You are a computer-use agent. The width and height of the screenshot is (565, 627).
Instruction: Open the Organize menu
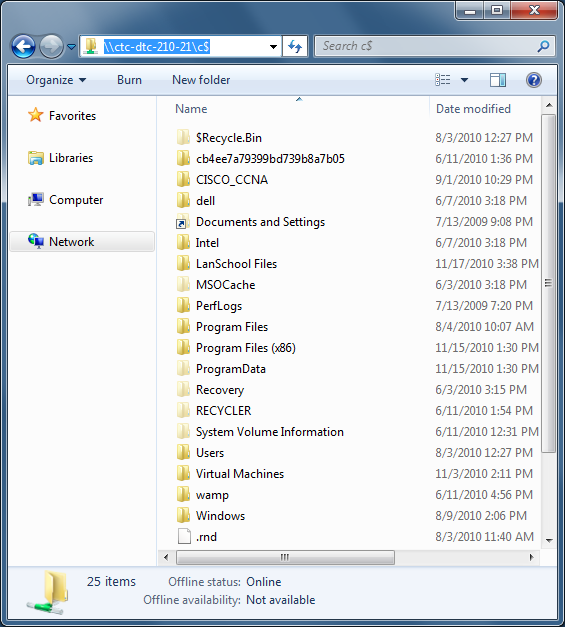(56, 80)
